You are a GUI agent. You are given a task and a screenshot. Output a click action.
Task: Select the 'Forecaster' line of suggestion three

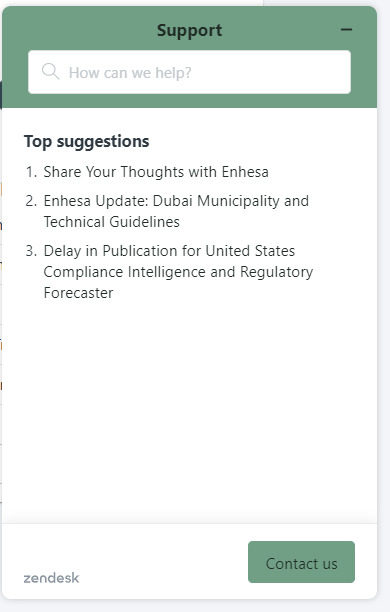click(78, 293)
